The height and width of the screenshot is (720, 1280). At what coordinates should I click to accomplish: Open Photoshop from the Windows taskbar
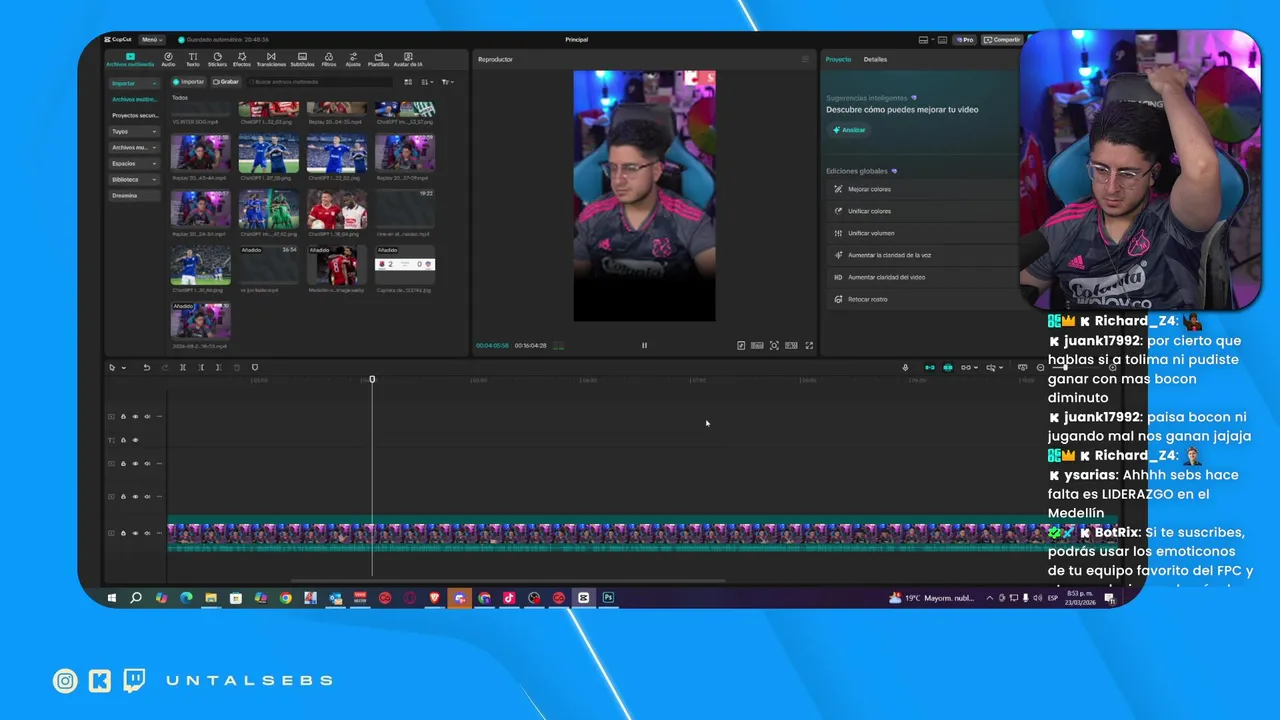click(608, 598)
